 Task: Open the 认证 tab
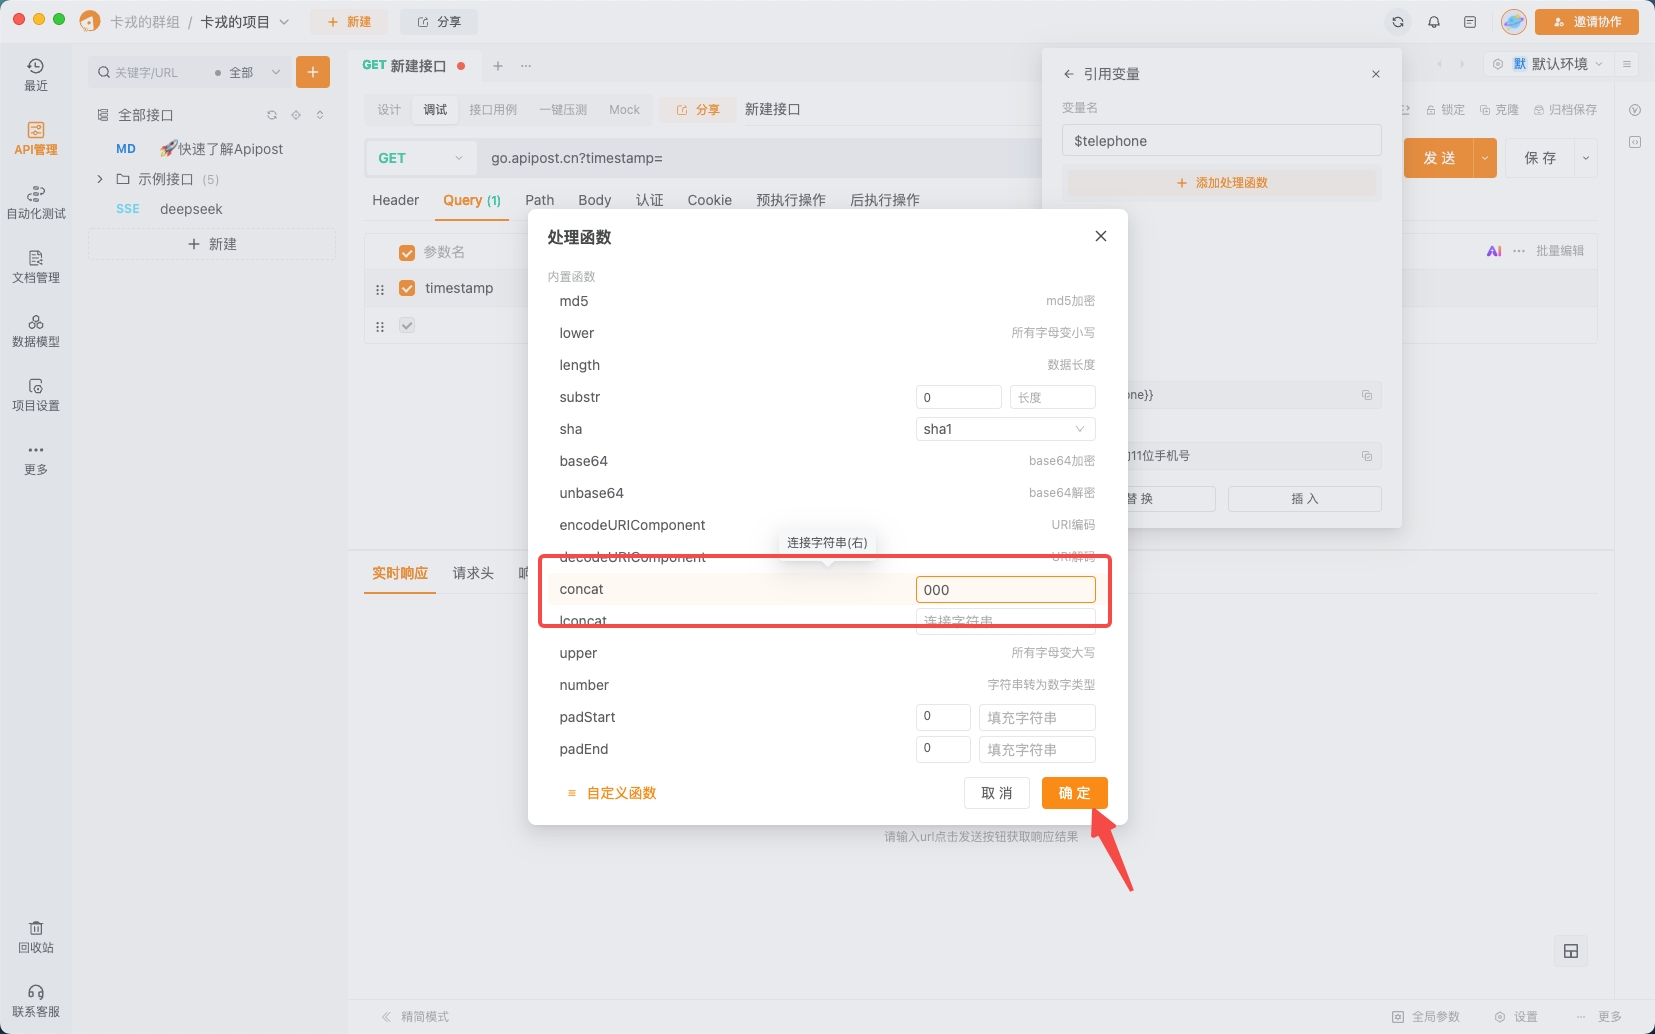(x=650, y=200)
